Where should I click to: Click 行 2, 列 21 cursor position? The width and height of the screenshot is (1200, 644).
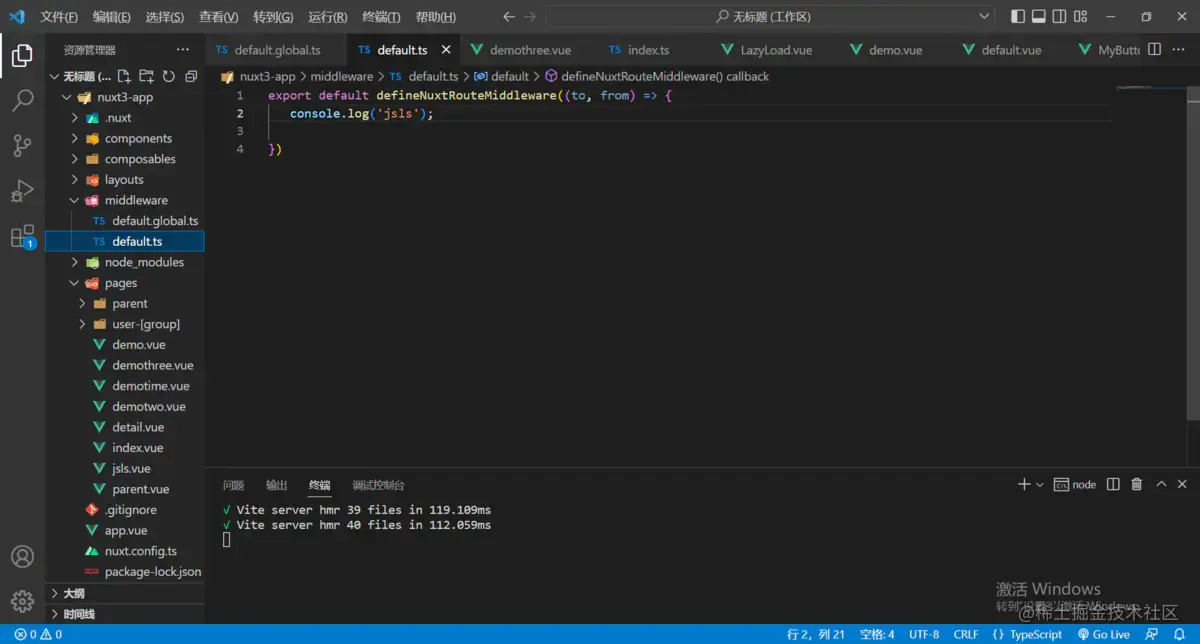pos(816,634)
